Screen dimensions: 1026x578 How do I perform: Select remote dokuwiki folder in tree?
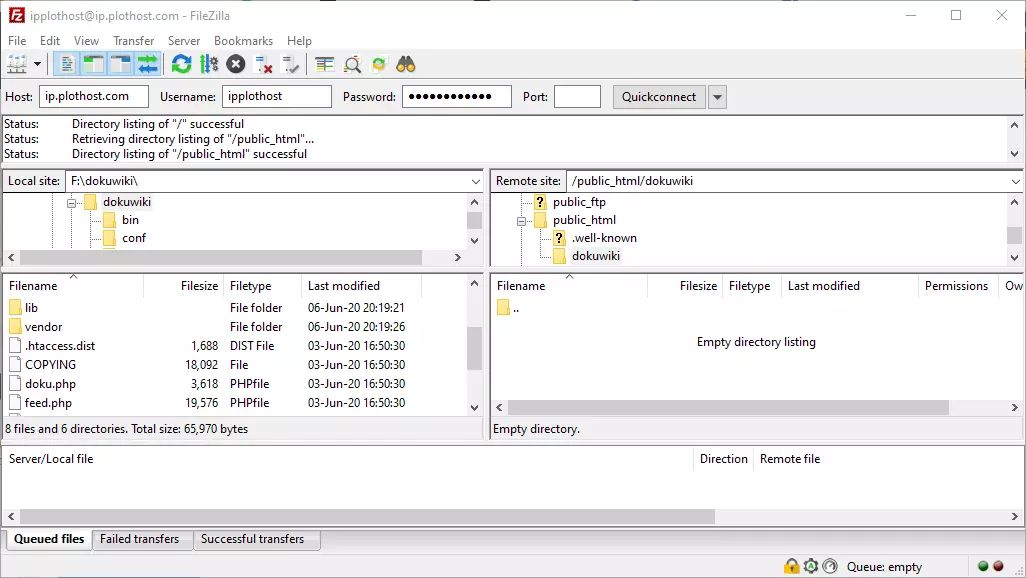point(595,256)
